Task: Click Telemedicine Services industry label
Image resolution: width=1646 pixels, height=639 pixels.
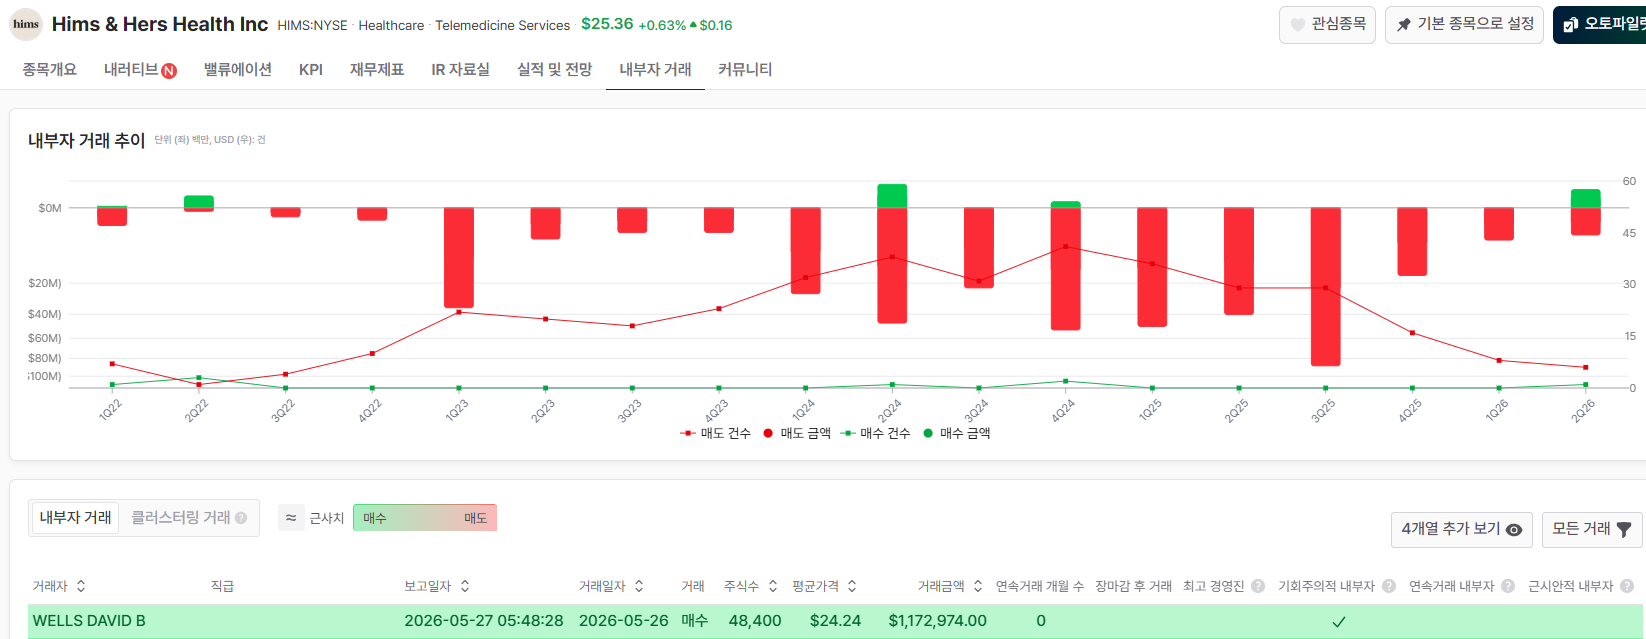Action: (x=502, y=25)
